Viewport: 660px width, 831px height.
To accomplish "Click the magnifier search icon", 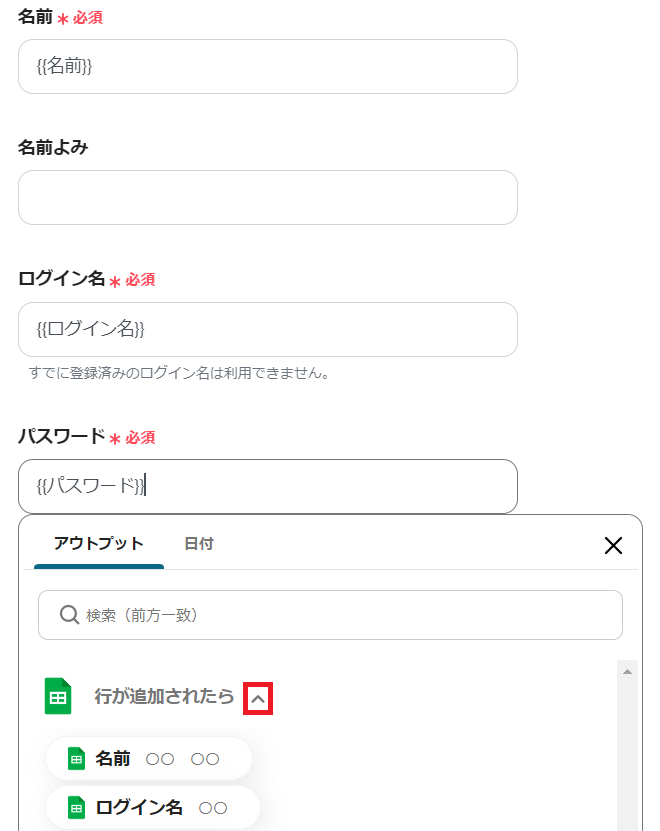I will pos(69,615).
